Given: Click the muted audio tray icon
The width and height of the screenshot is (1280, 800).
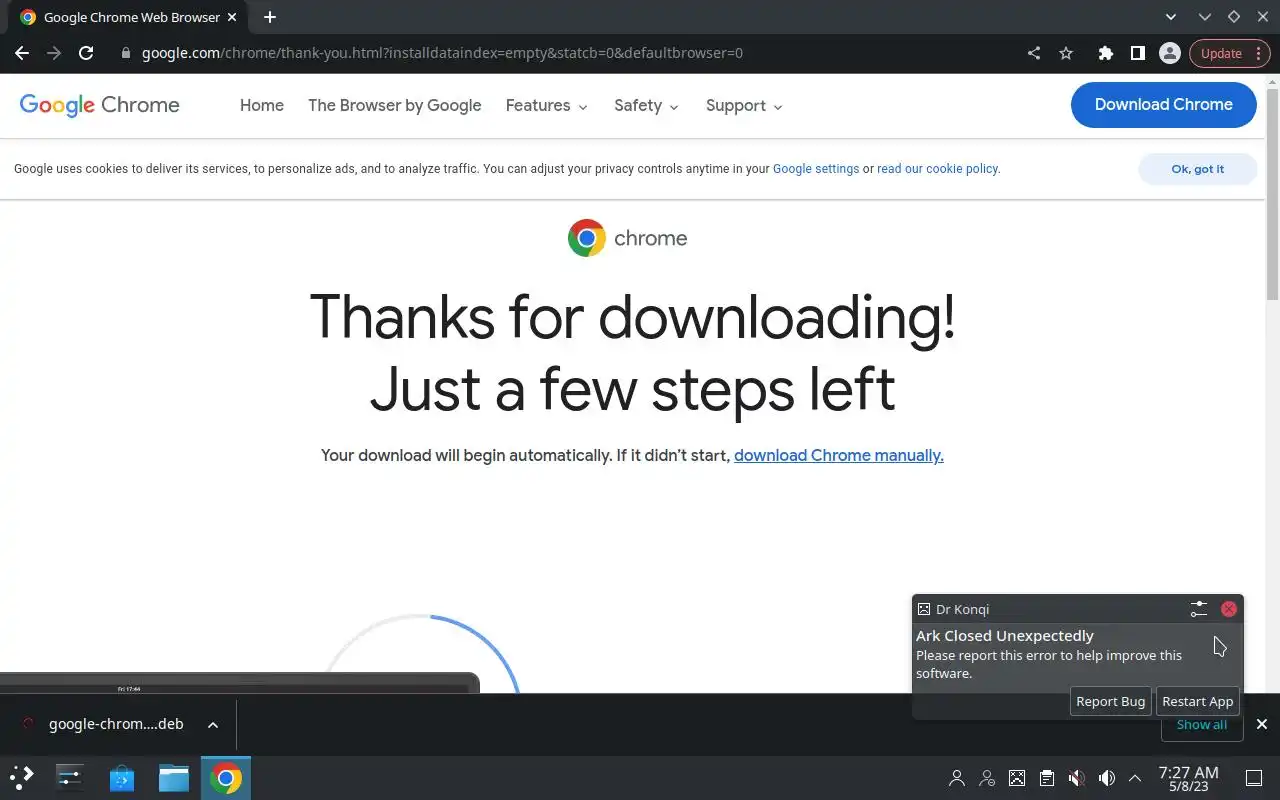Looking at the screenshot, I should pos(1077,778).
